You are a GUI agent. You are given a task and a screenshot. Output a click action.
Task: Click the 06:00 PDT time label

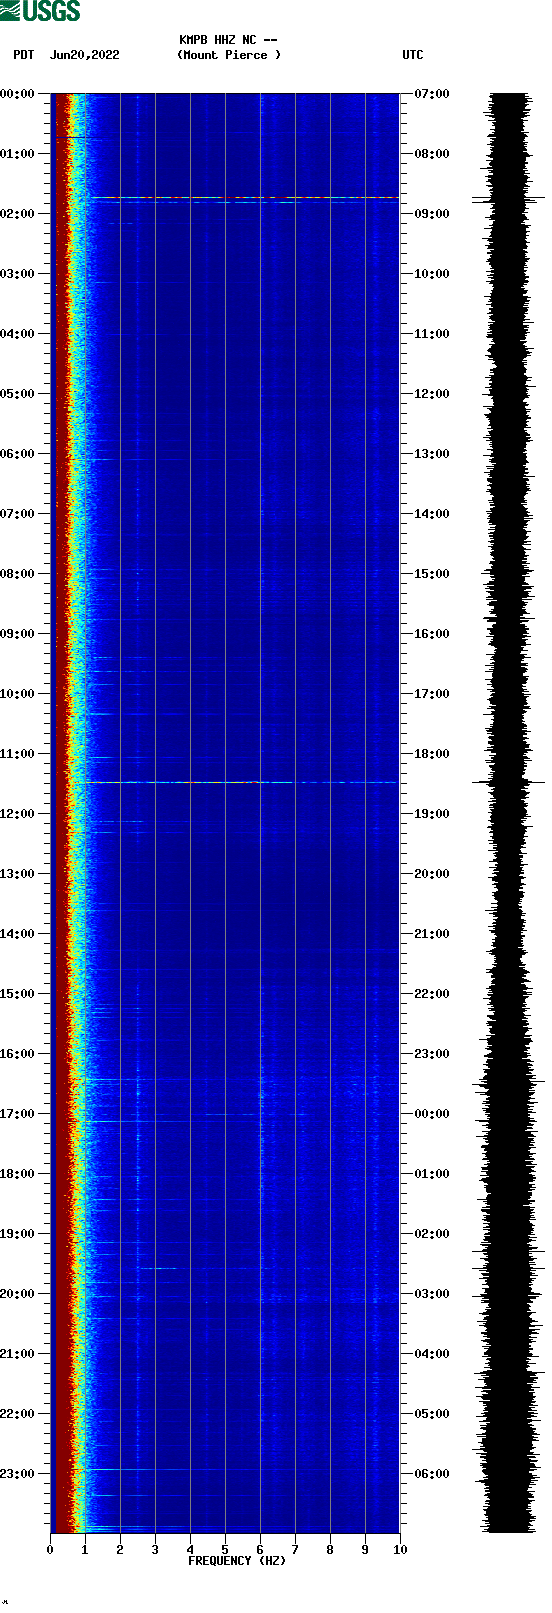coord(18,454)
